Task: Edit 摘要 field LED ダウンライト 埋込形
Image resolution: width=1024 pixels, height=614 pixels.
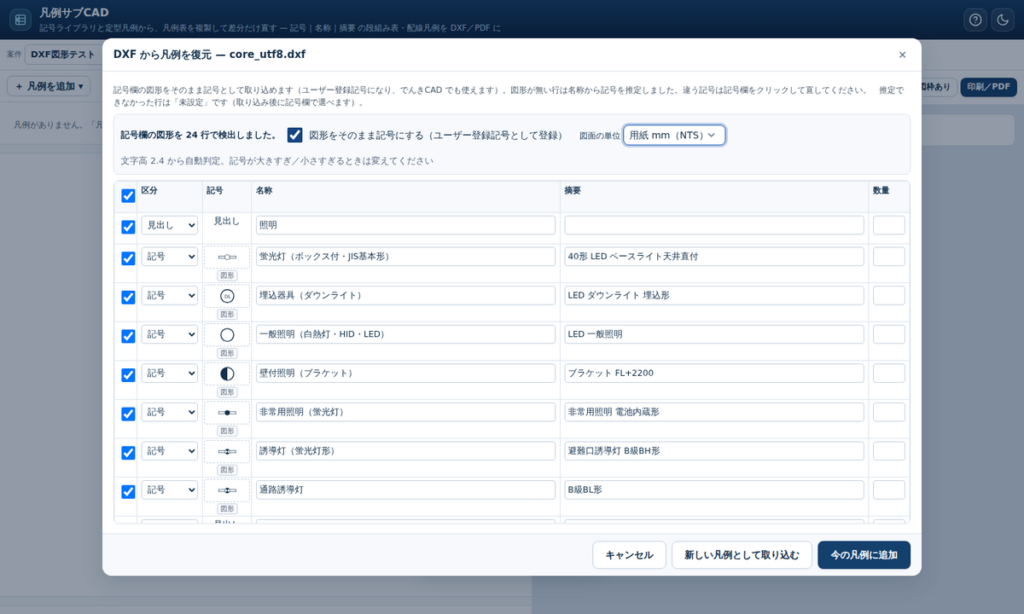Action: [x=714, y=295]
